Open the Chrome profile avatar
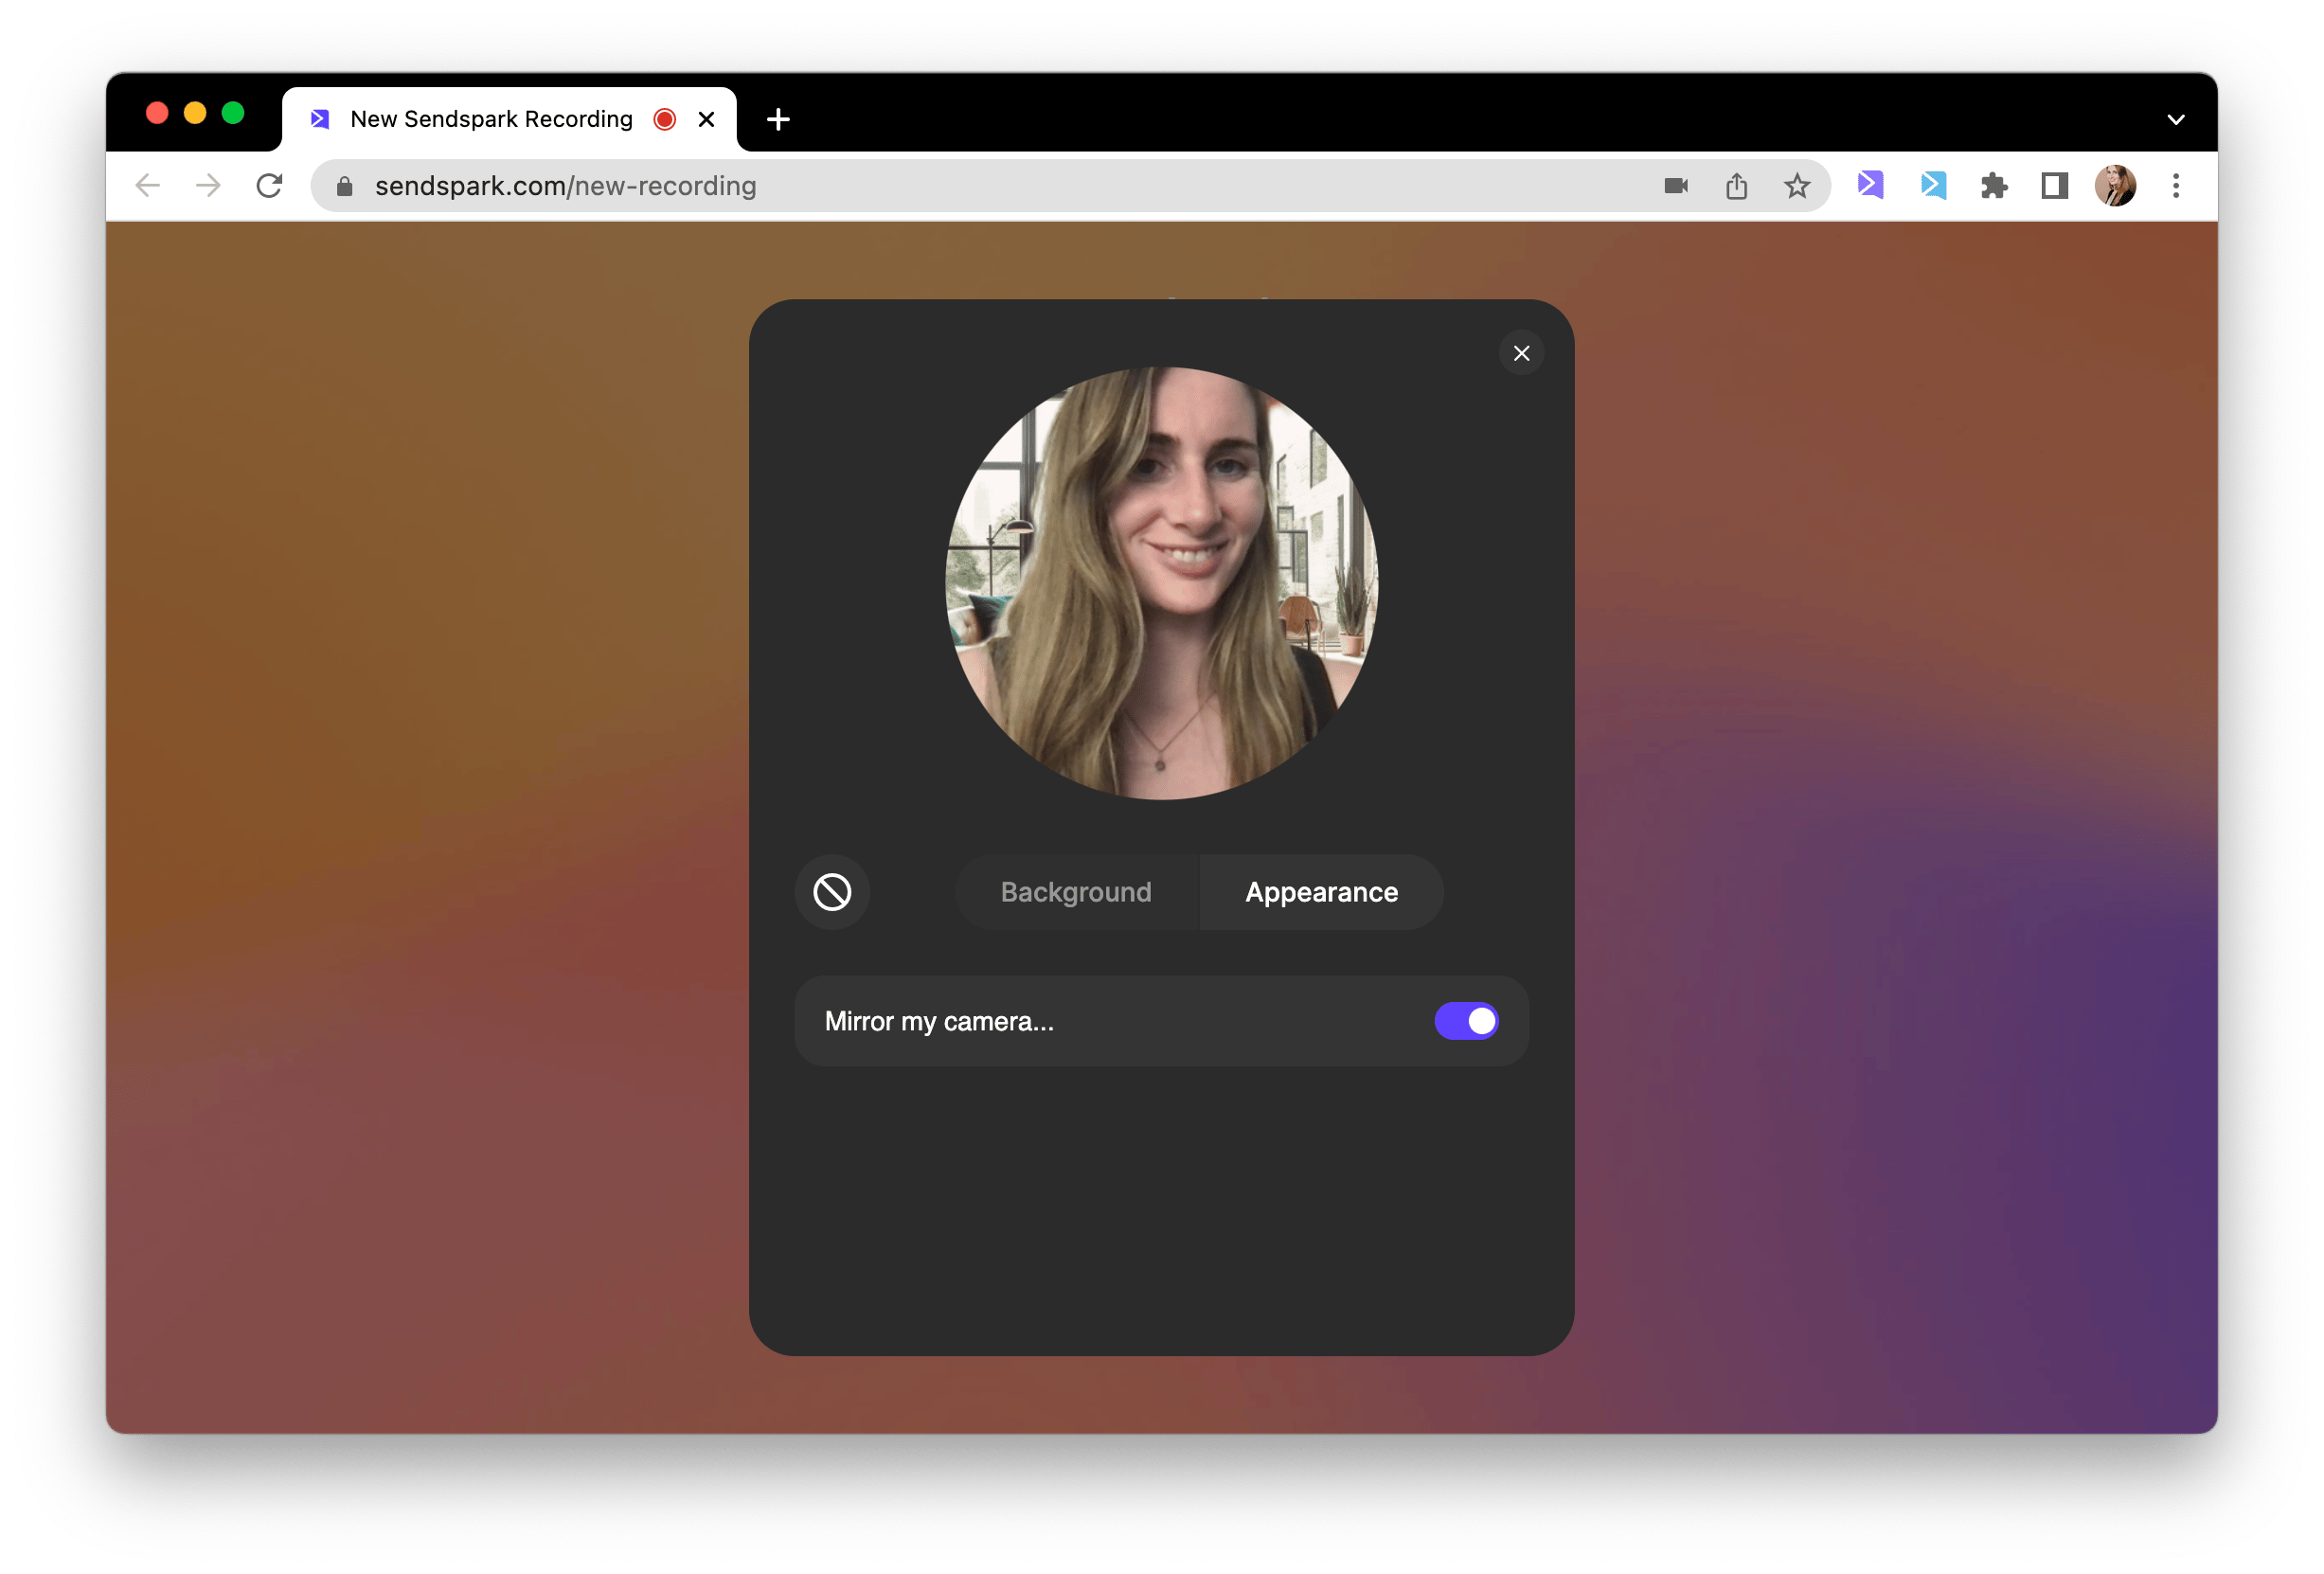The height and width of the screenshot is (1574, 2324). point(2115,186)
